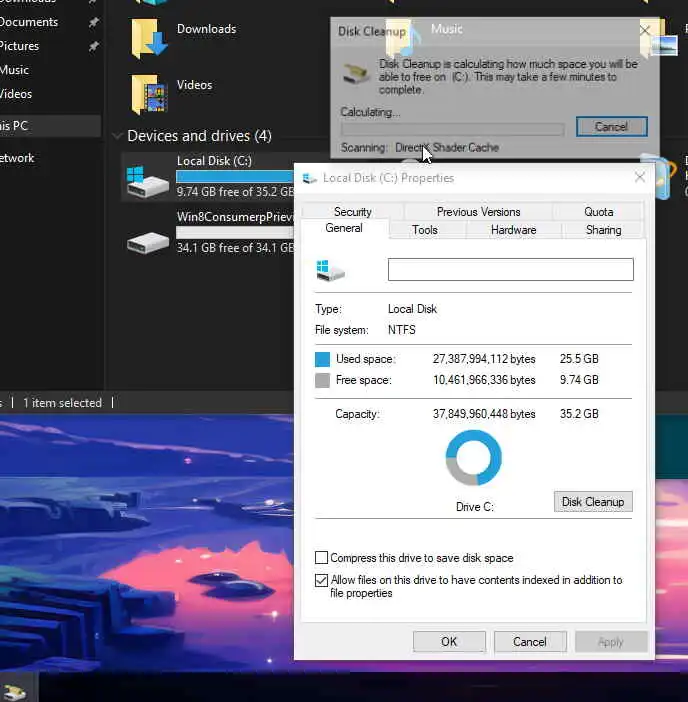The height and width of the screenshot is (702, 688).
Task: Close the Local Disk Properties window
Action: click(640, 177)
